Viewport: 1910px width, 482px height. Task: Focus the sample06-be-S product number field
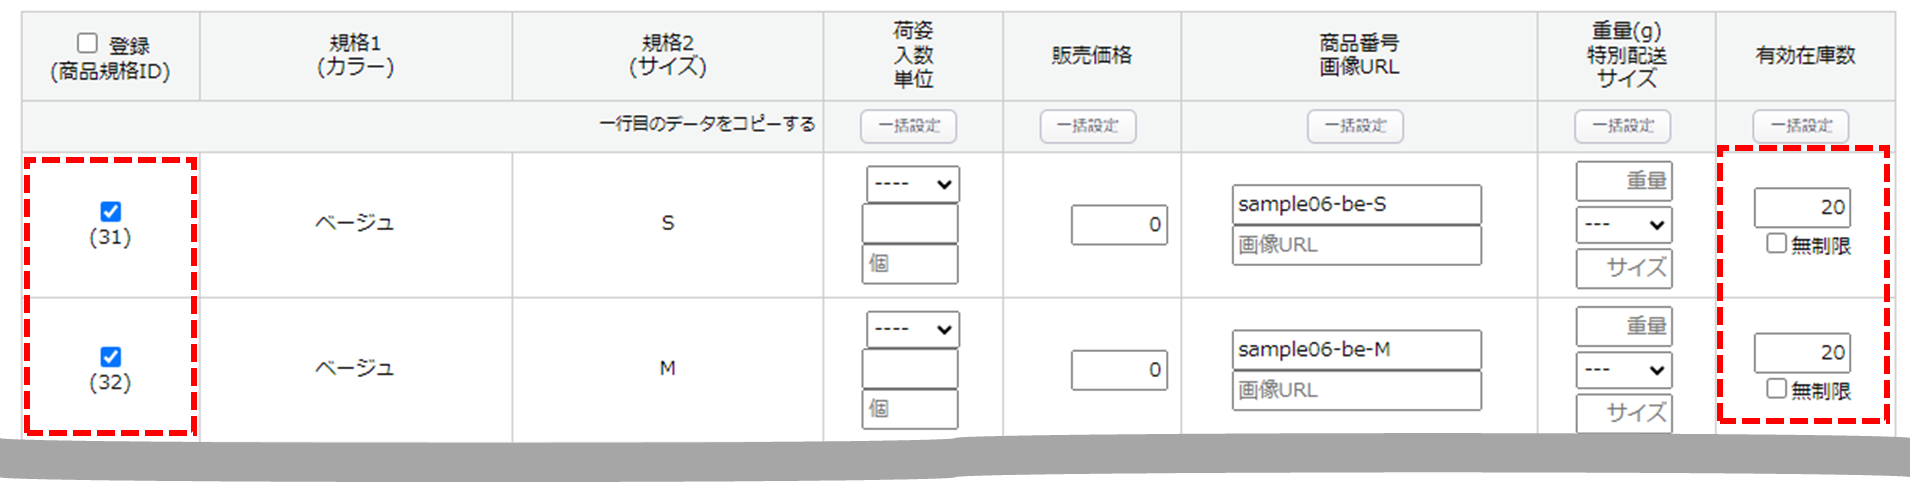coord(1356,204)
